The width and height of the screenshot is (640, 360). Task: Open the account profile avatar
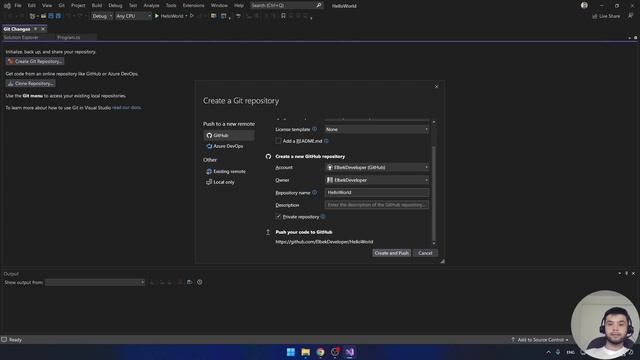click(584, 5)
